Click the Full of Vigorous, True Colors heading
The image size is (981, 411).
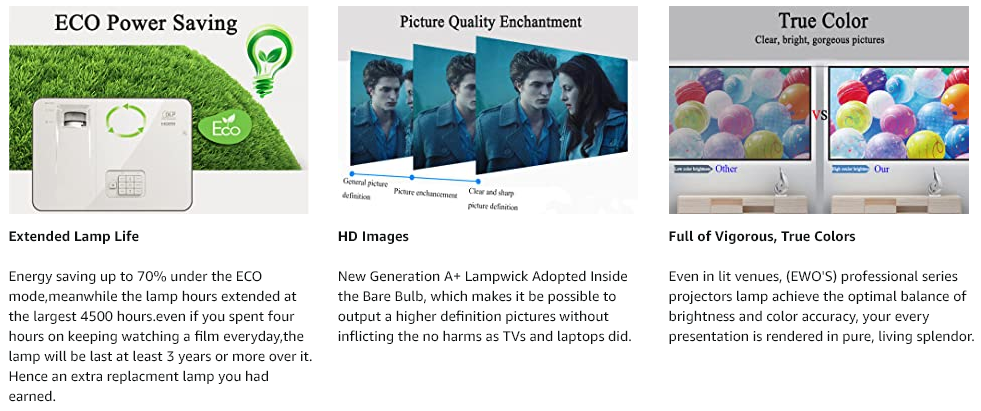tap(761, 236)
